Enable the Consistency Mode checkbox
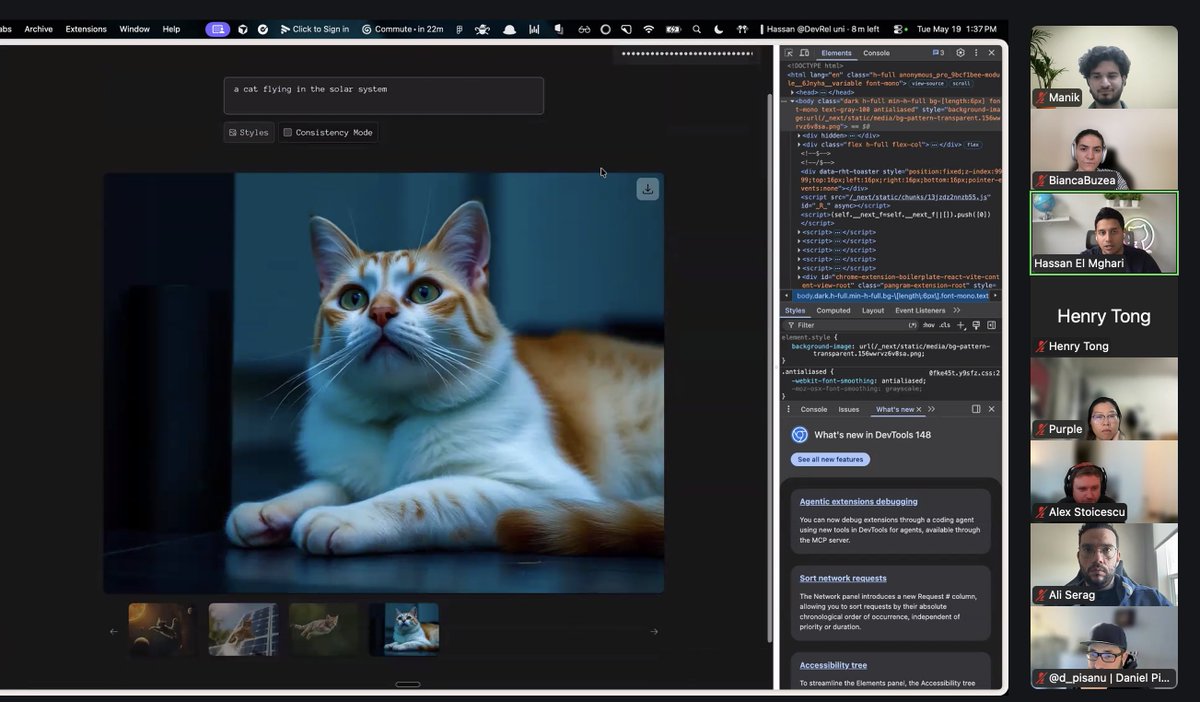Viewport: 1200px width, 702px height. point(287,132)
